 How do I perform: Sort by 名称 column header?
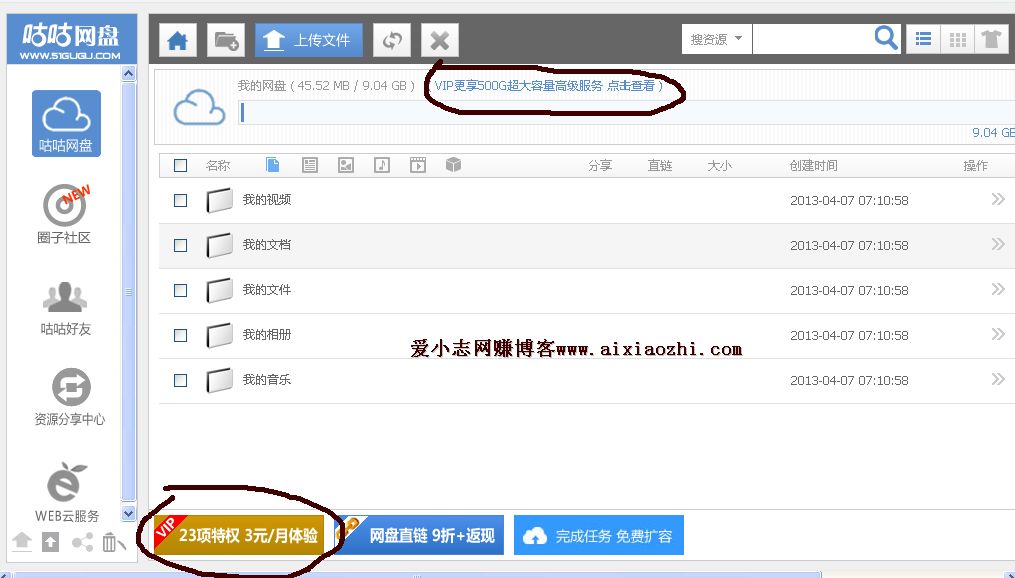[218, 166]
